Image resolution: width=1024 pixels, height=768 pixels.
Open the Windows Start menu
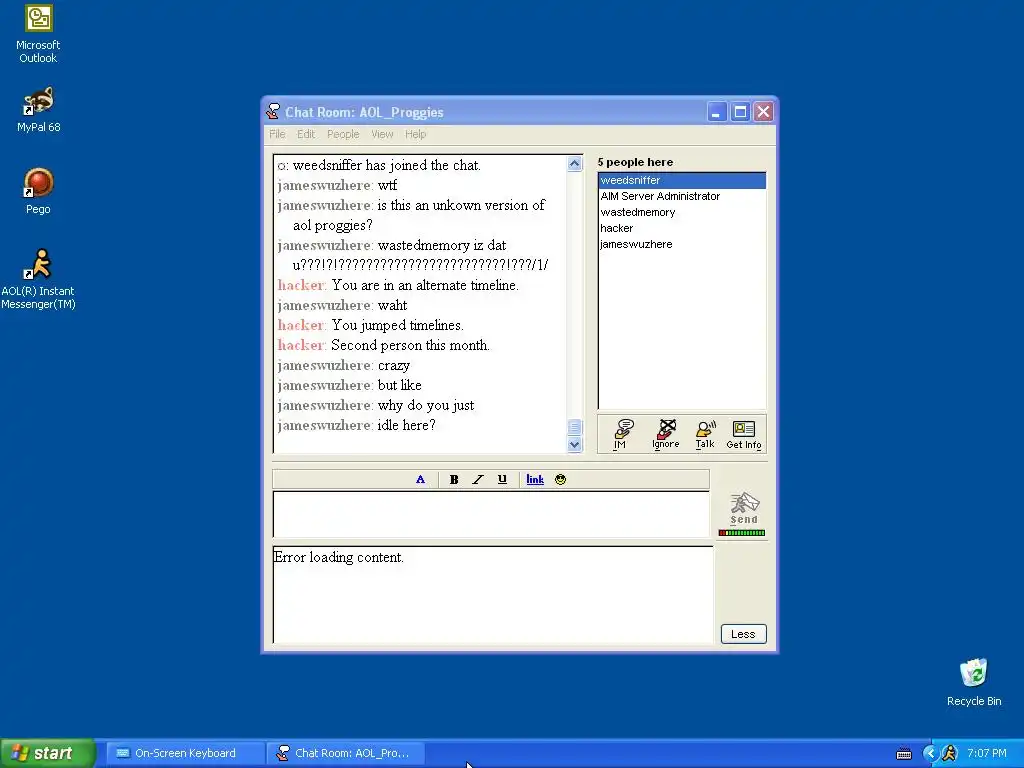[x=48, y=753]
